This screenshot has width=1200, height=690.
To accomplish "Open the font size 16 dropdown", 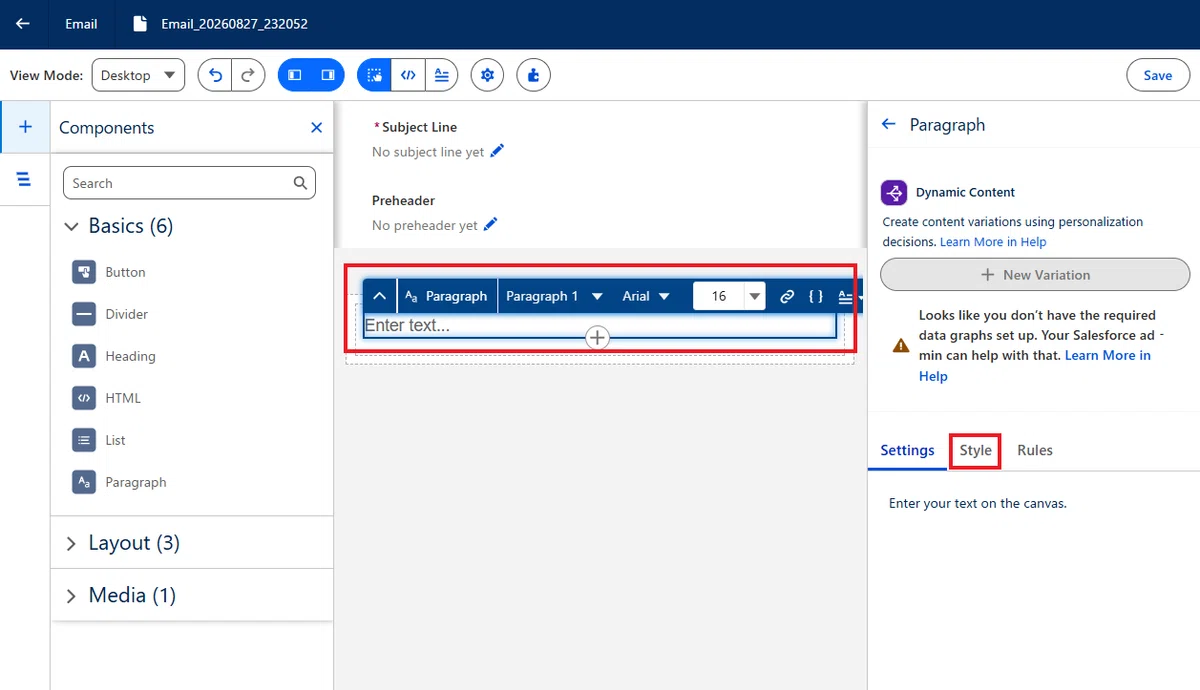I will (756, 296).
